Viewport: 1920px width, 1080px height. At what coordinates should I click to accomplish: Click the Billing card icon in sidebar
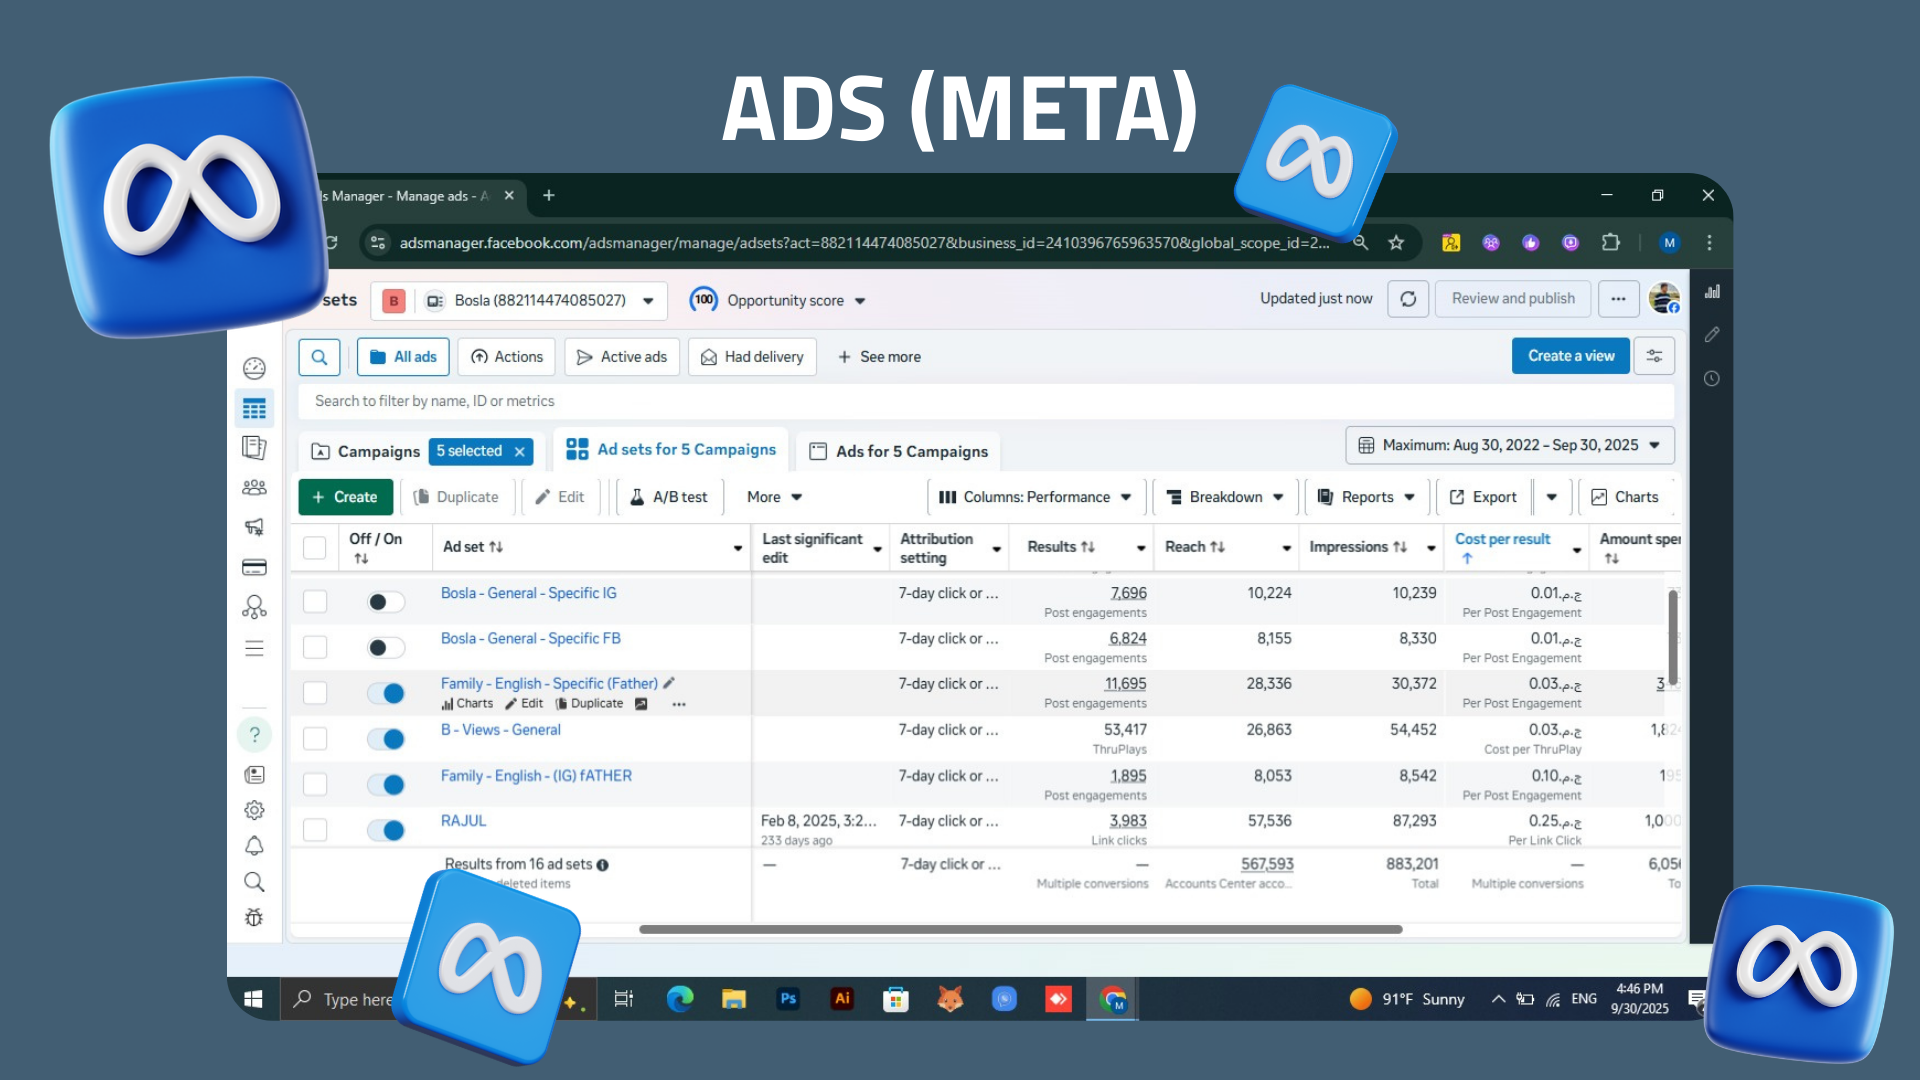click(254, 567)
